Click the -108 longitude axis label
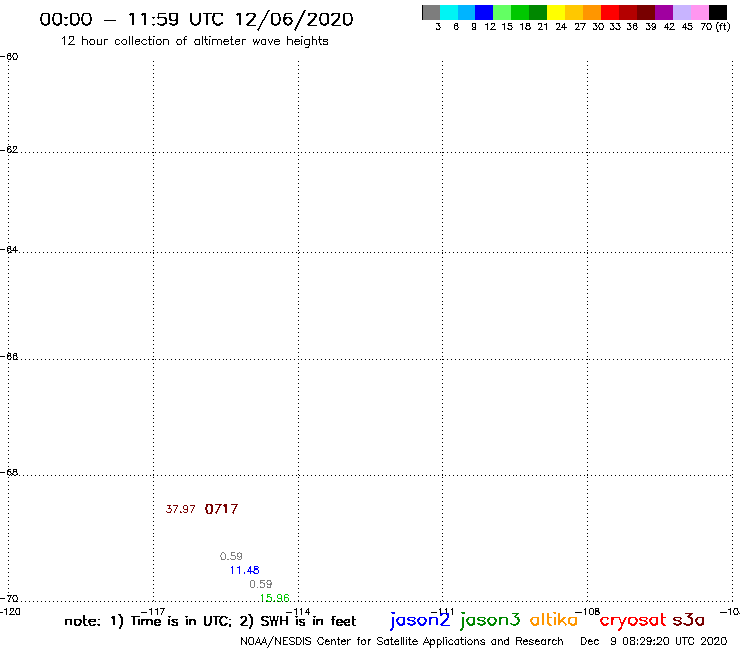This screenshot has height=650, width=740. (x=588, y=612)
